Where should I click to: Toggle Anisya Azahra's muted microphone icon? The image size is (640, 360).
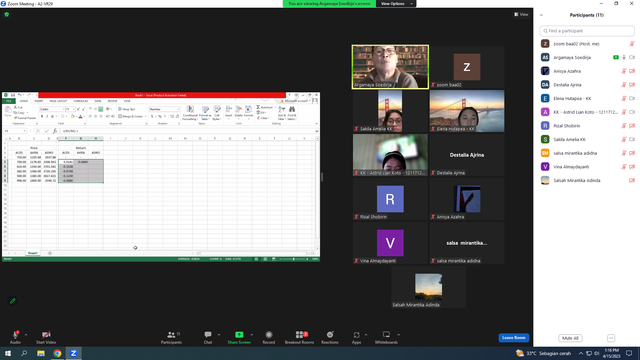click(624, 71)
